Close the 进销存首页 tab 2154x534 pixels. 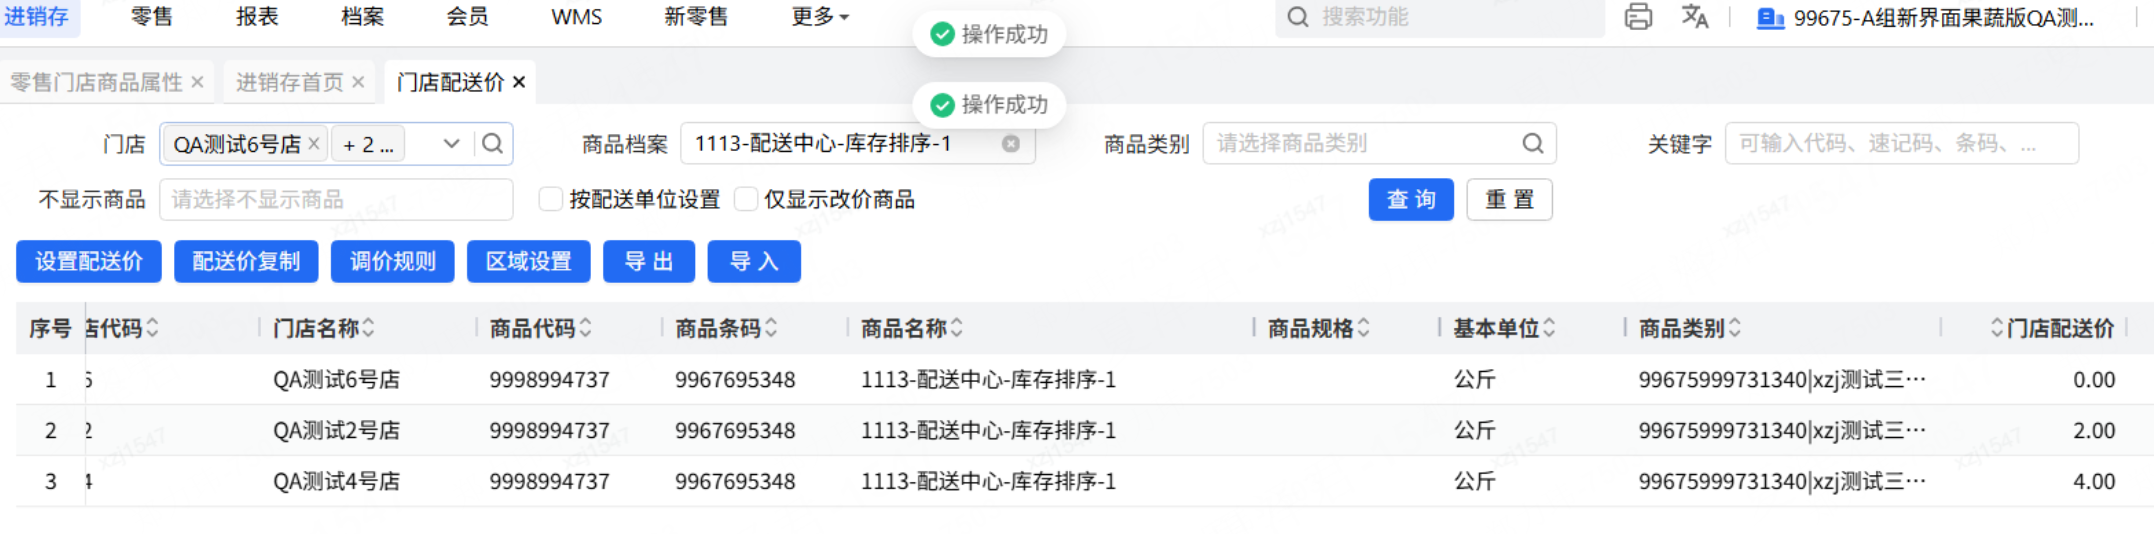(358, 82)
